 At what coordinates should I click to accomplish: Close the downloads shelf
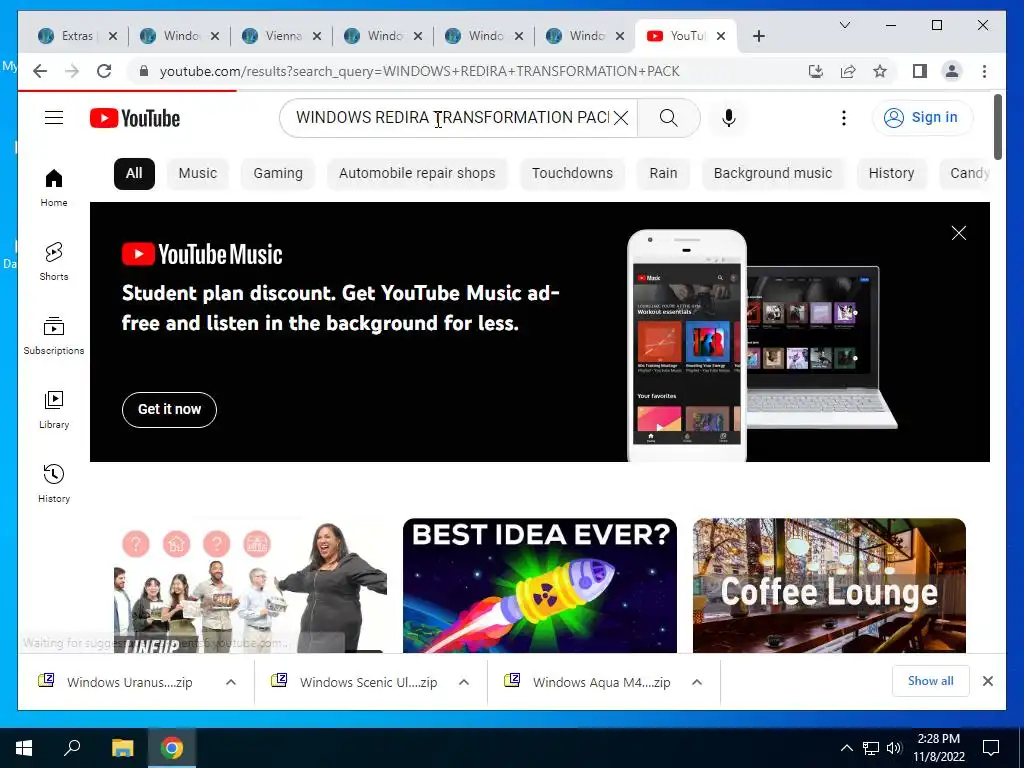tap(987, 681)
